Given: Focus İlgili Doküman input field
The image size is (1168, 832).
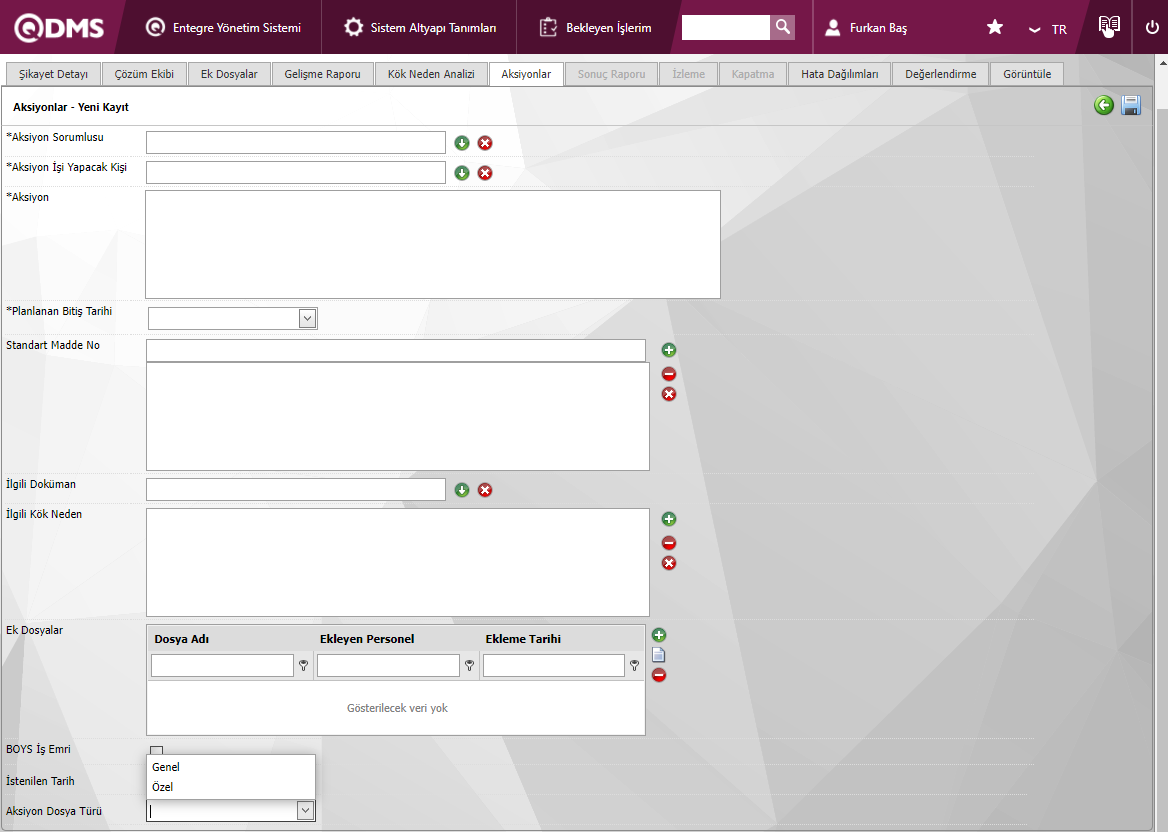Looking at the screenshot, I should point(296,489).
